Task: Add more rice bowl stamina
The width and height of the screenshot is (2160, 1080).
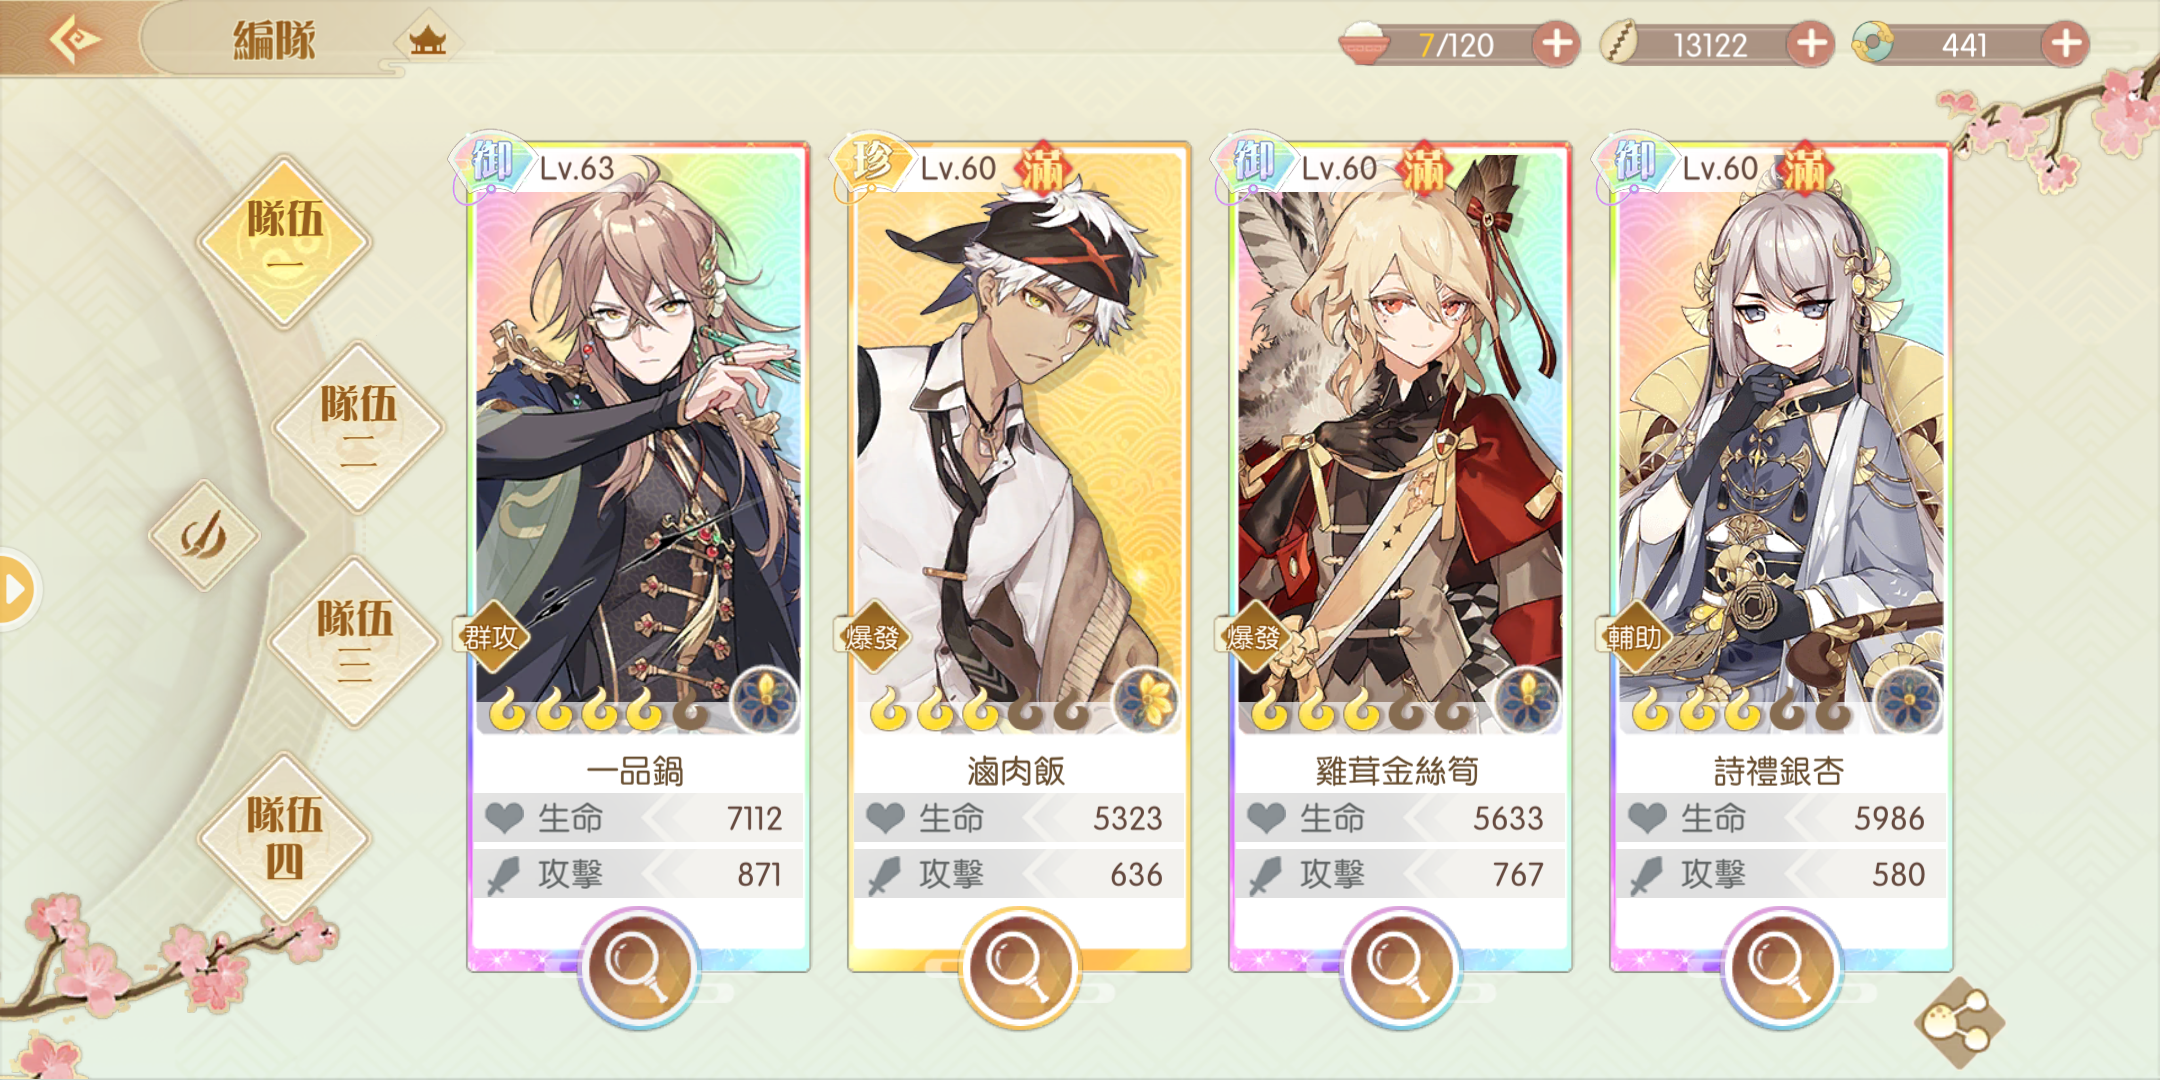Action: (x=1556, y=44)
